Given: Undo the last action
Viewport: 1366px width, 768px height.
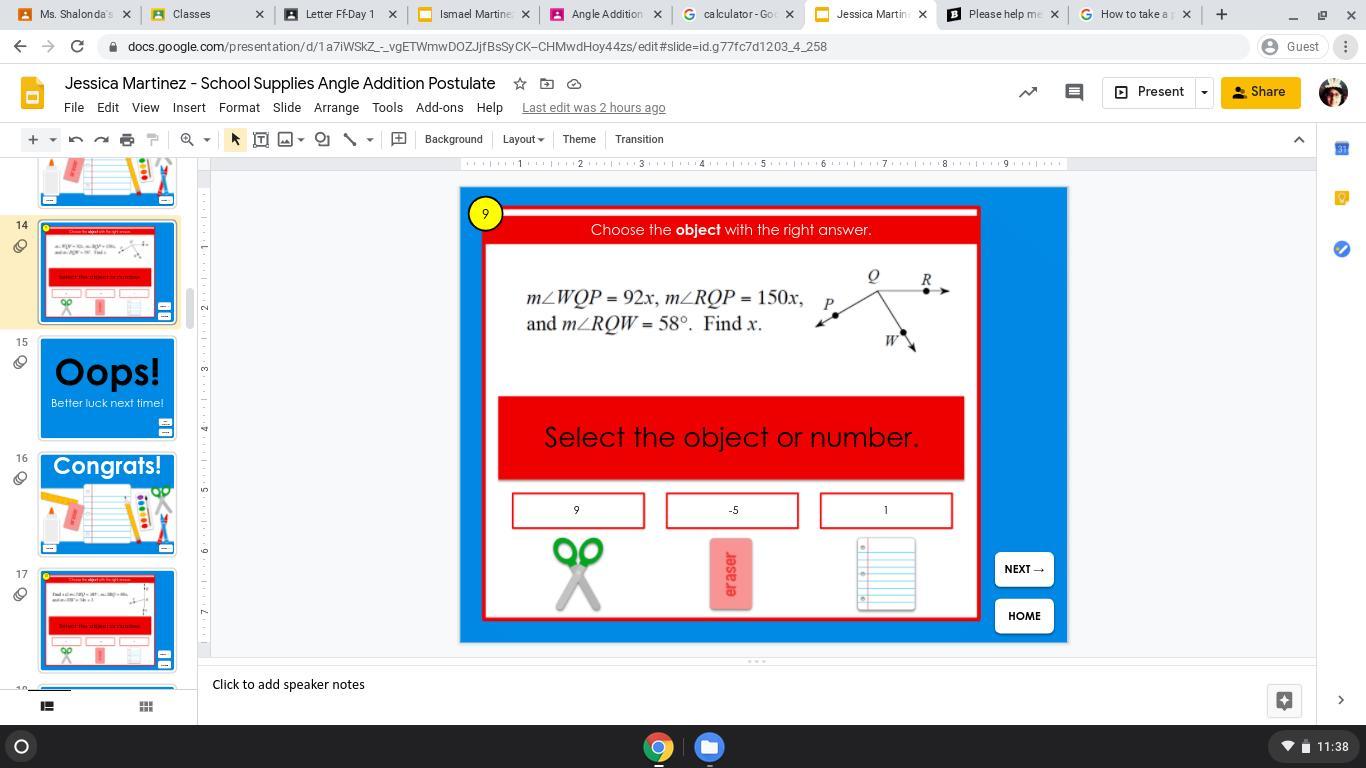Looking at the screenshot, I should pos(76,140).
